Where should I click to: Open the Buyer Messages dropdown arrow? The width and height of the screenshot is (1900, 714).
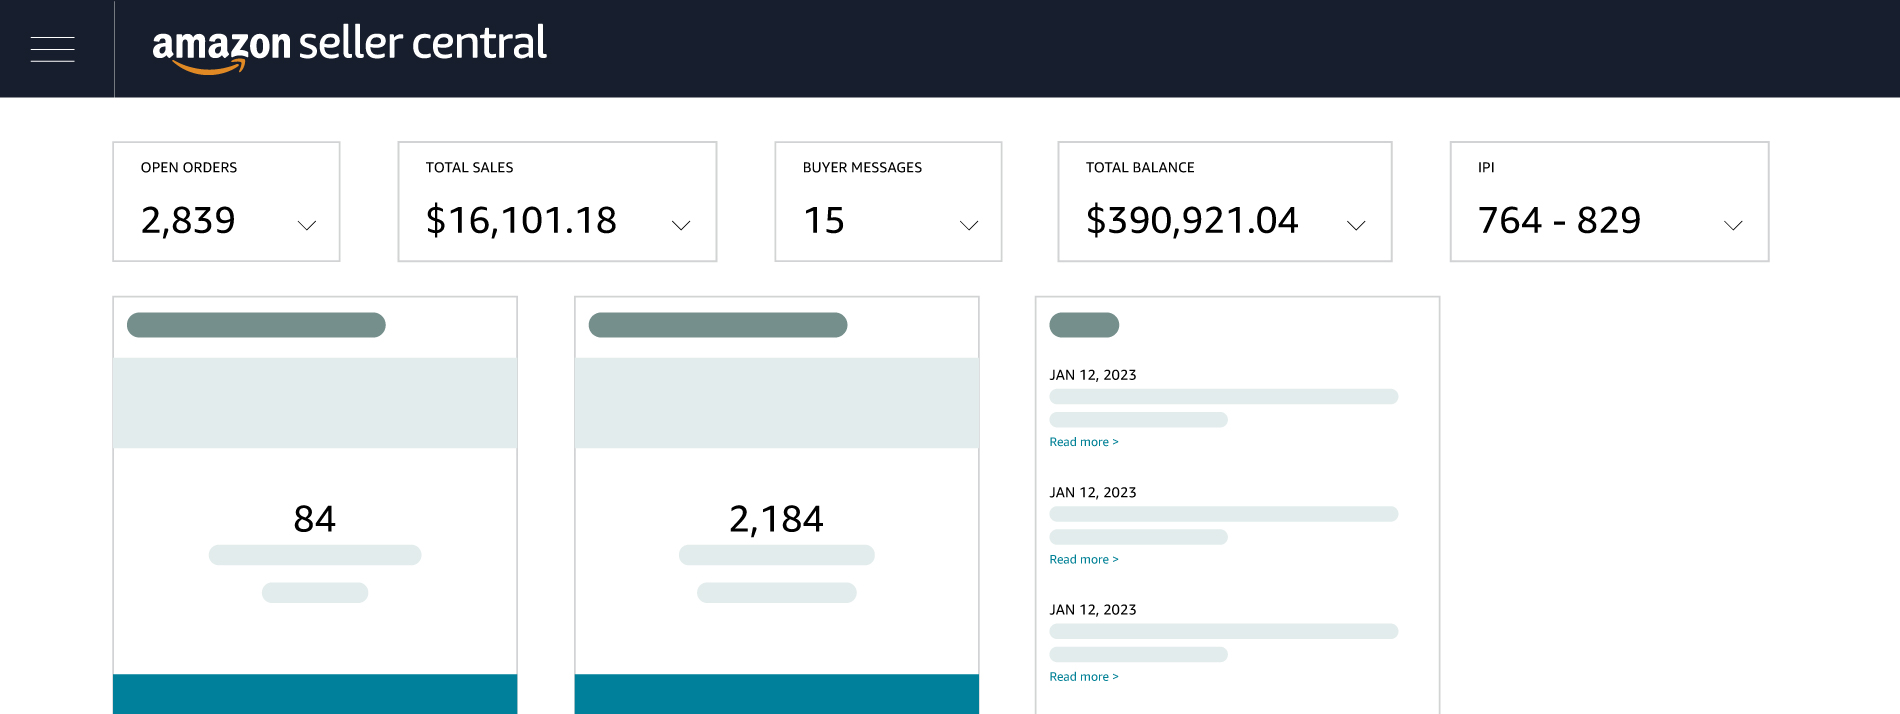pos(968,225)
